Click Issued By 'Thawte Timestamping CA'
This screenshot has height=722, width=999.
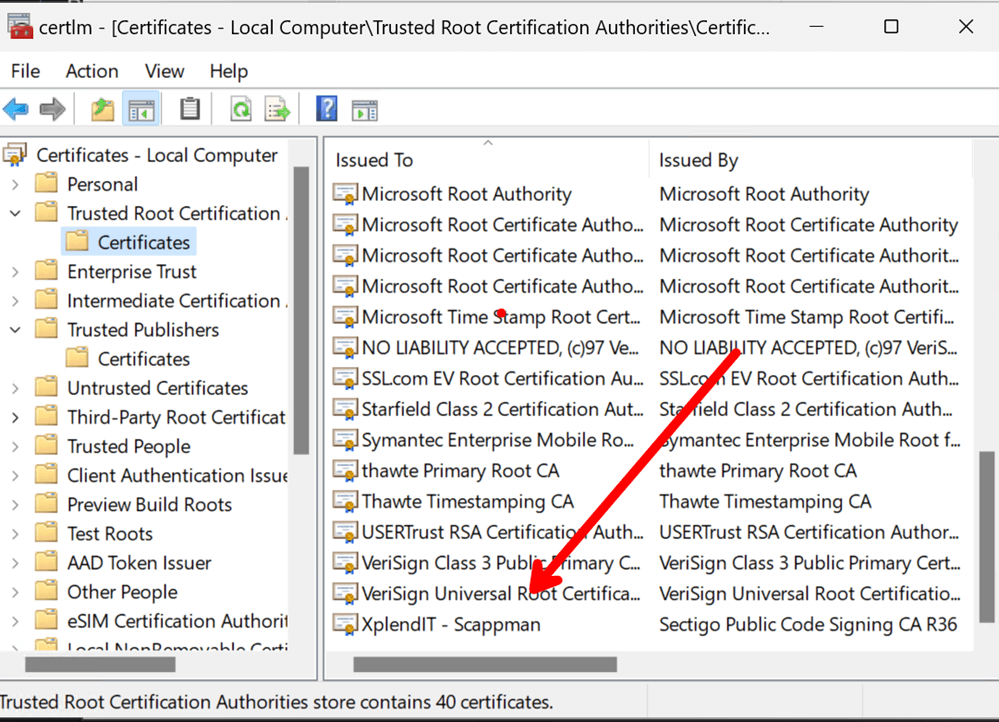point(765,502)
